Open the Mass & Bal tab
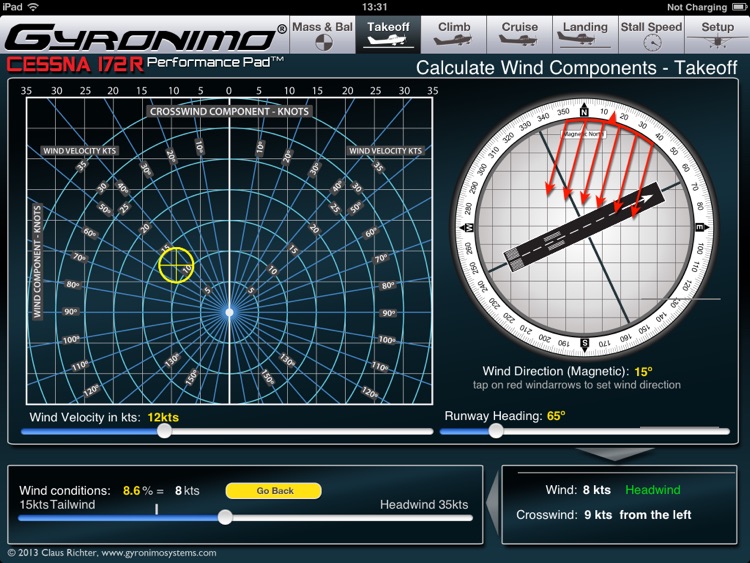 pyautogui.click(x=322, y=34)
